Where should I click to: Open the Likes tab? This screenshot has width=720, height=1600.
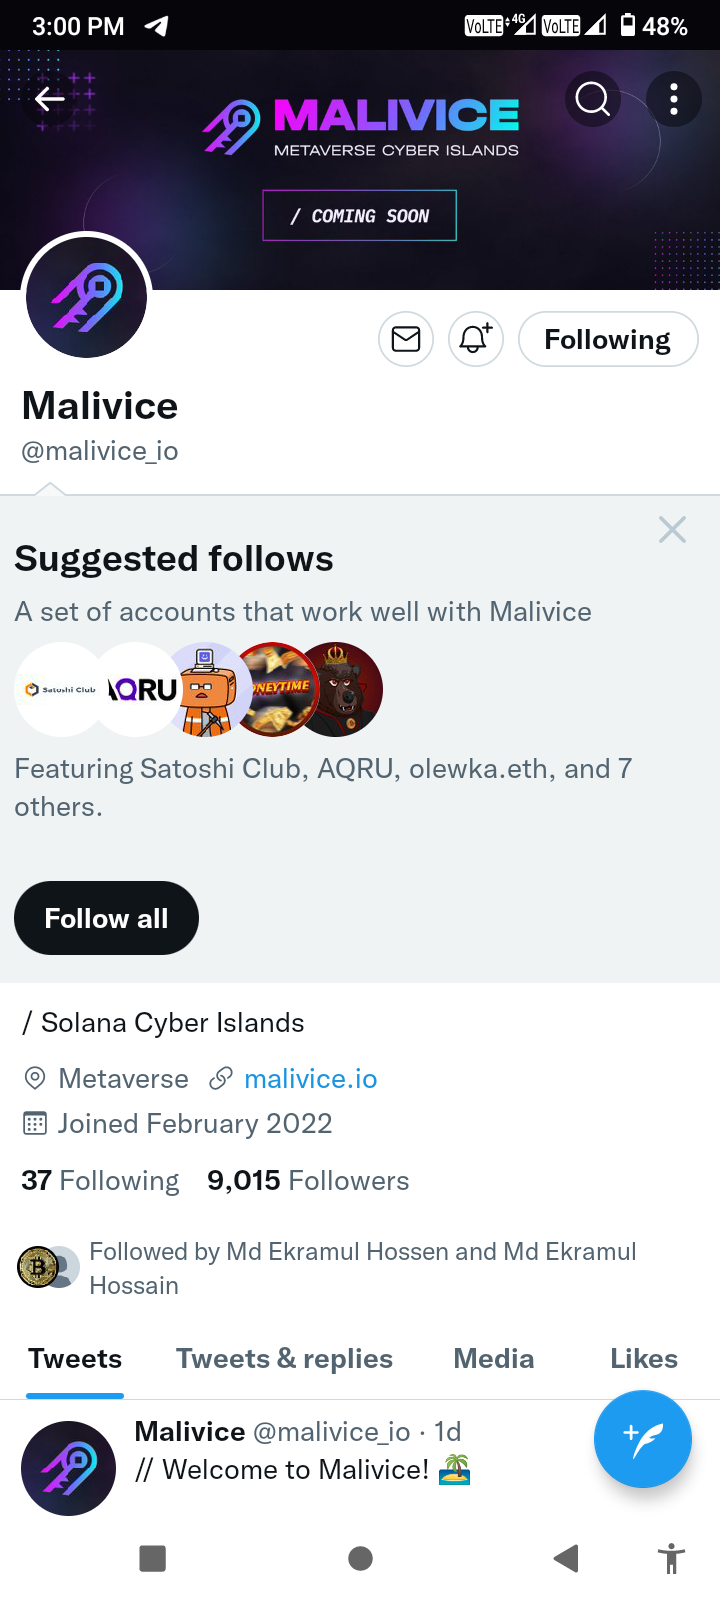pos(643,1358)
